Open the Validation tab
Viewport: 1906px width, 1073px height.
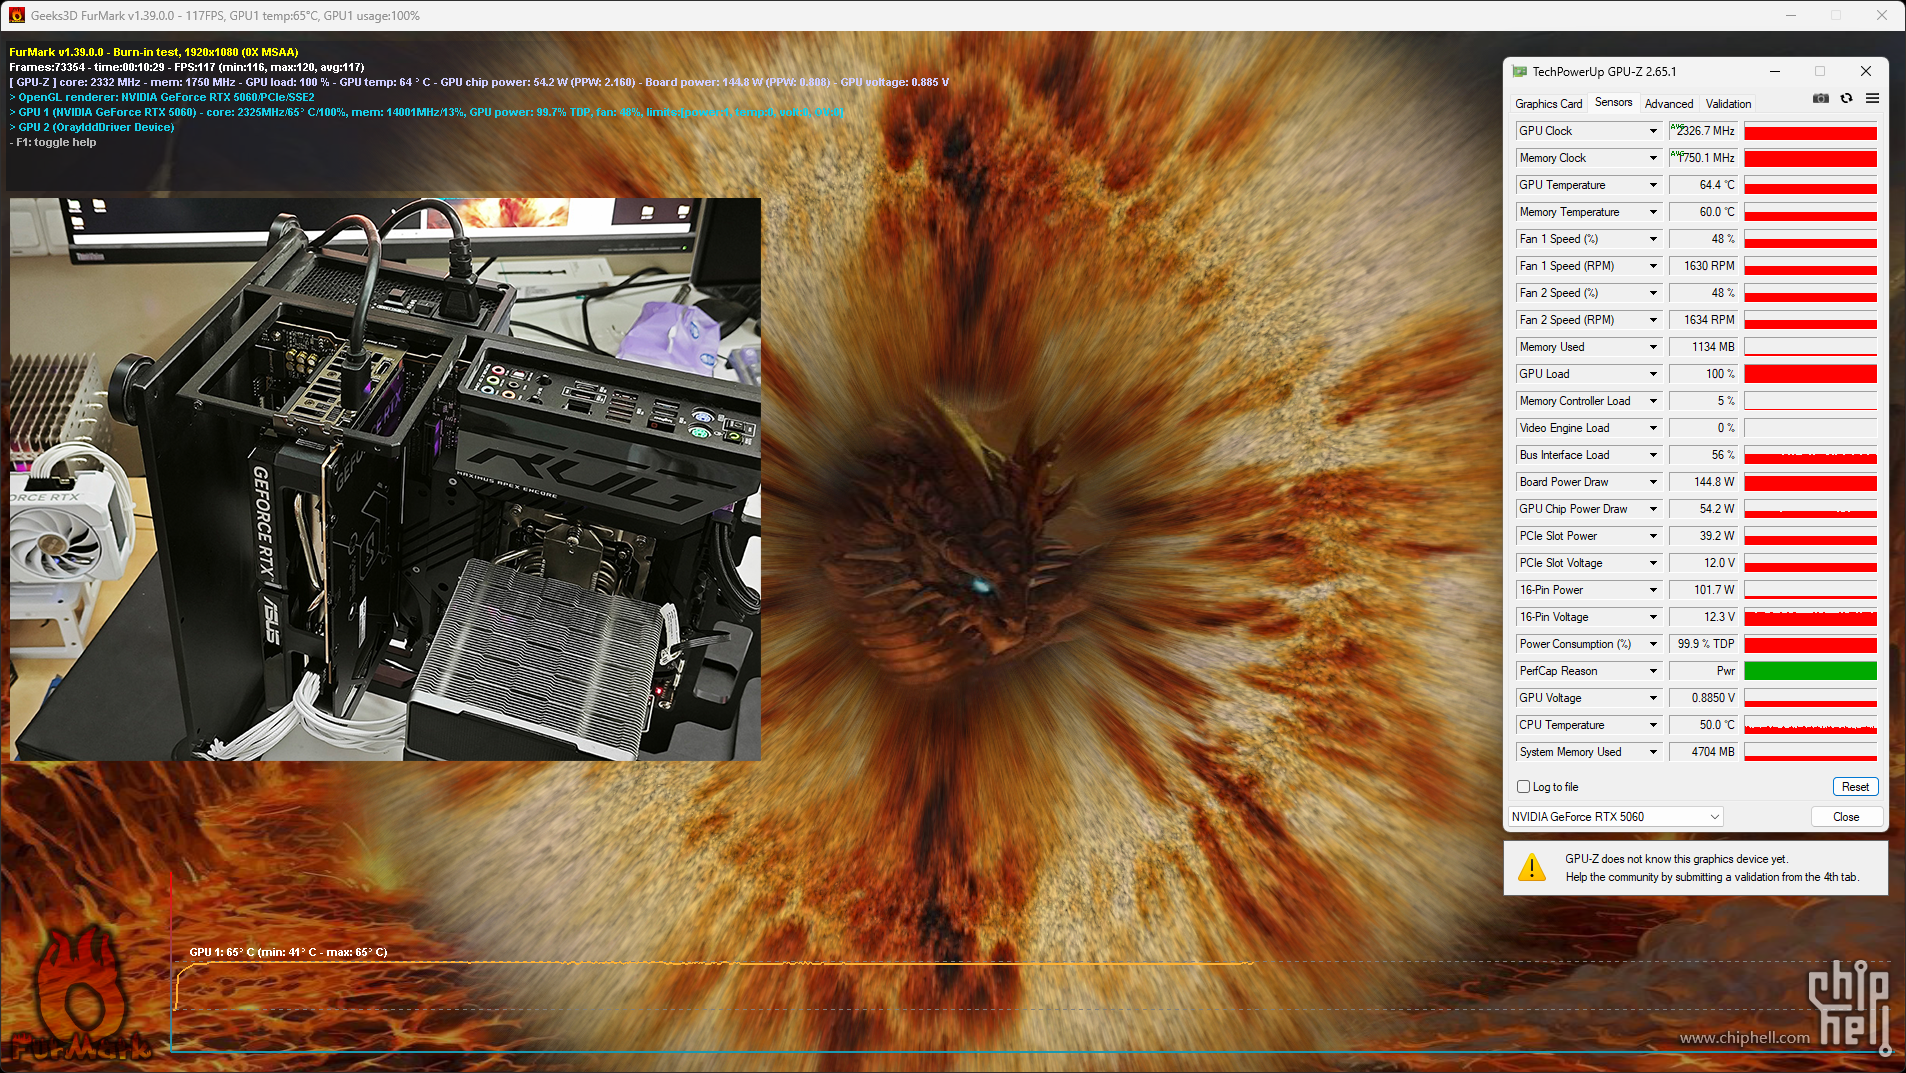[x=1728, y=104]
